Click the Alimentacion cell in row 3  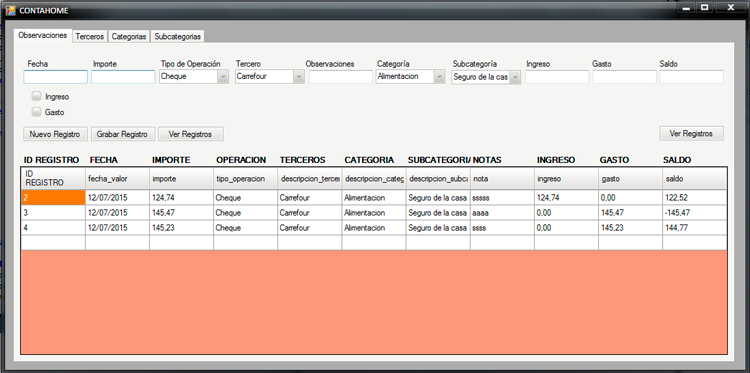coord(374,213)
